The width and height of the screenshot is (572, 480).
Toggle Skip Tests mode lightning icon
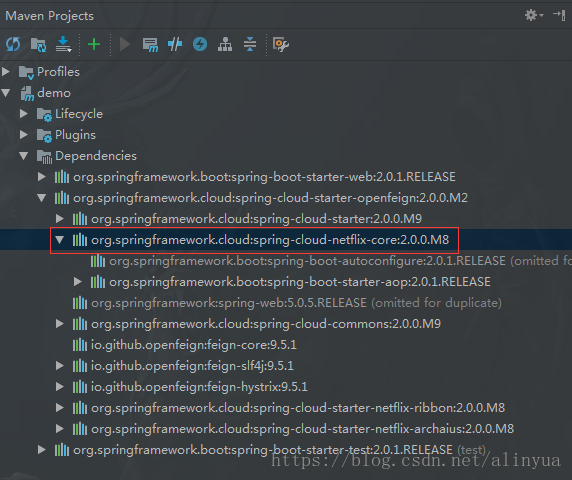pos(200,44)
